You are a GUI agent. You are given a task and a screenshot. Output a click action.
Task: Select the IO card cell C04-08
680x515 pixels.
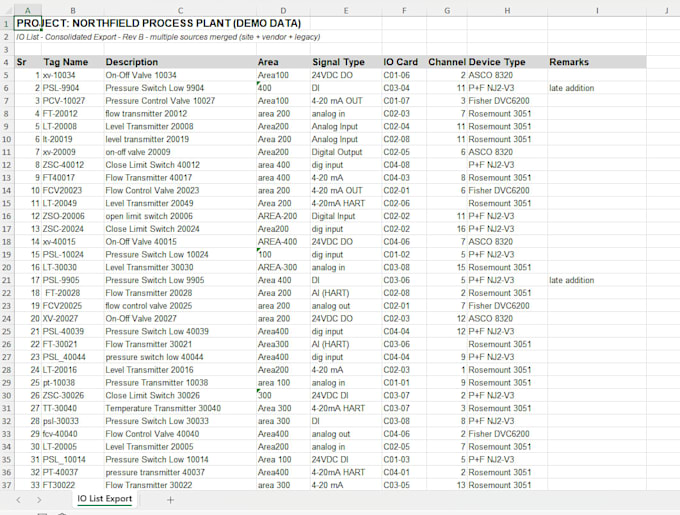pos(404,165)
